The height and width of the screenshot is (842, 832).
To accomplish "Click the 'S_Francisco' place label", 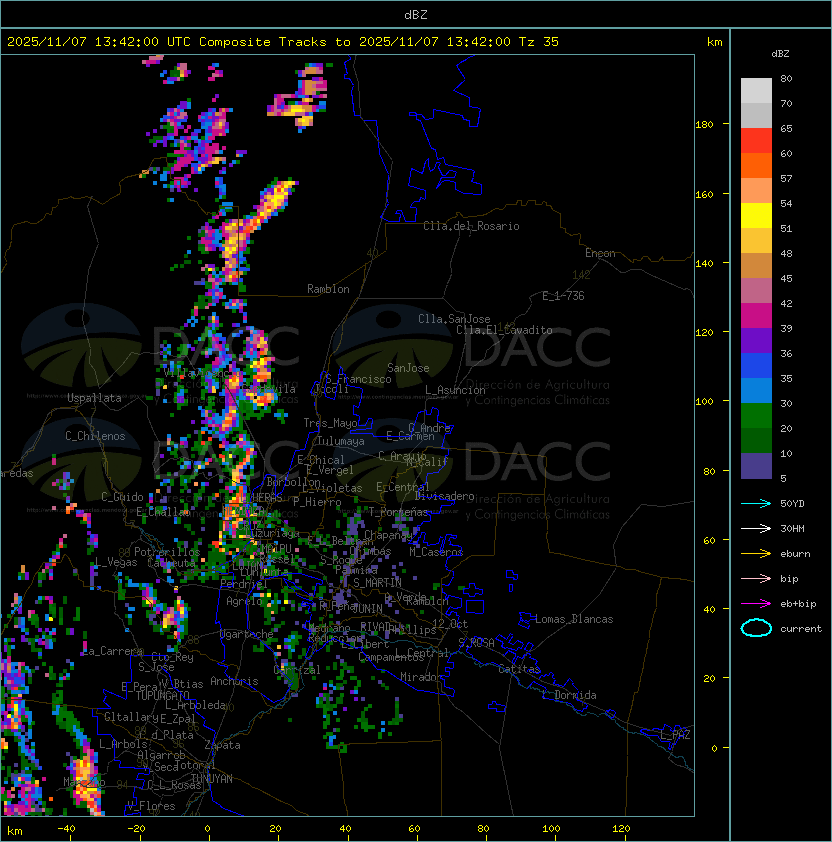I will pos(358,379).
